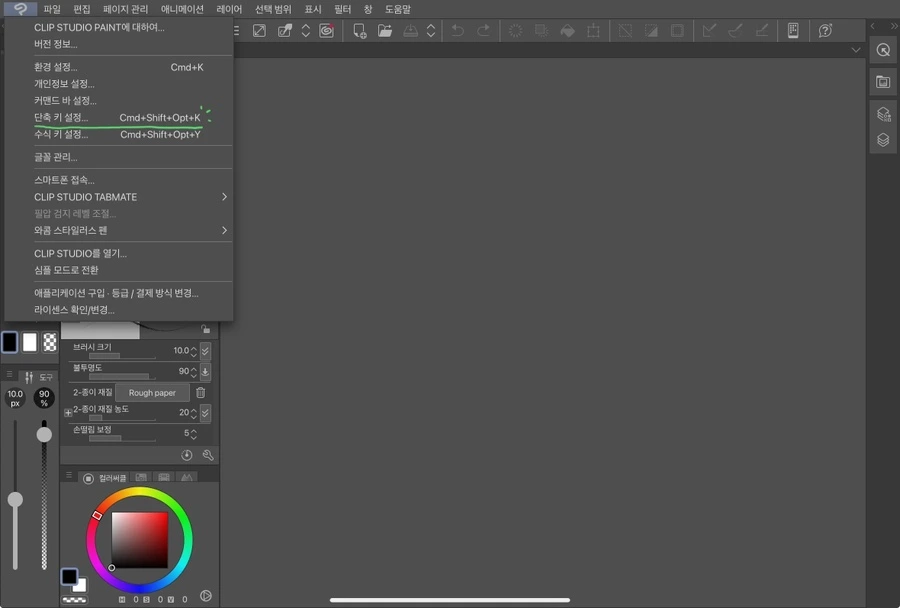900x608 pixels.
Task: Delete paper texture with trash icon
Action: point(200,393)
